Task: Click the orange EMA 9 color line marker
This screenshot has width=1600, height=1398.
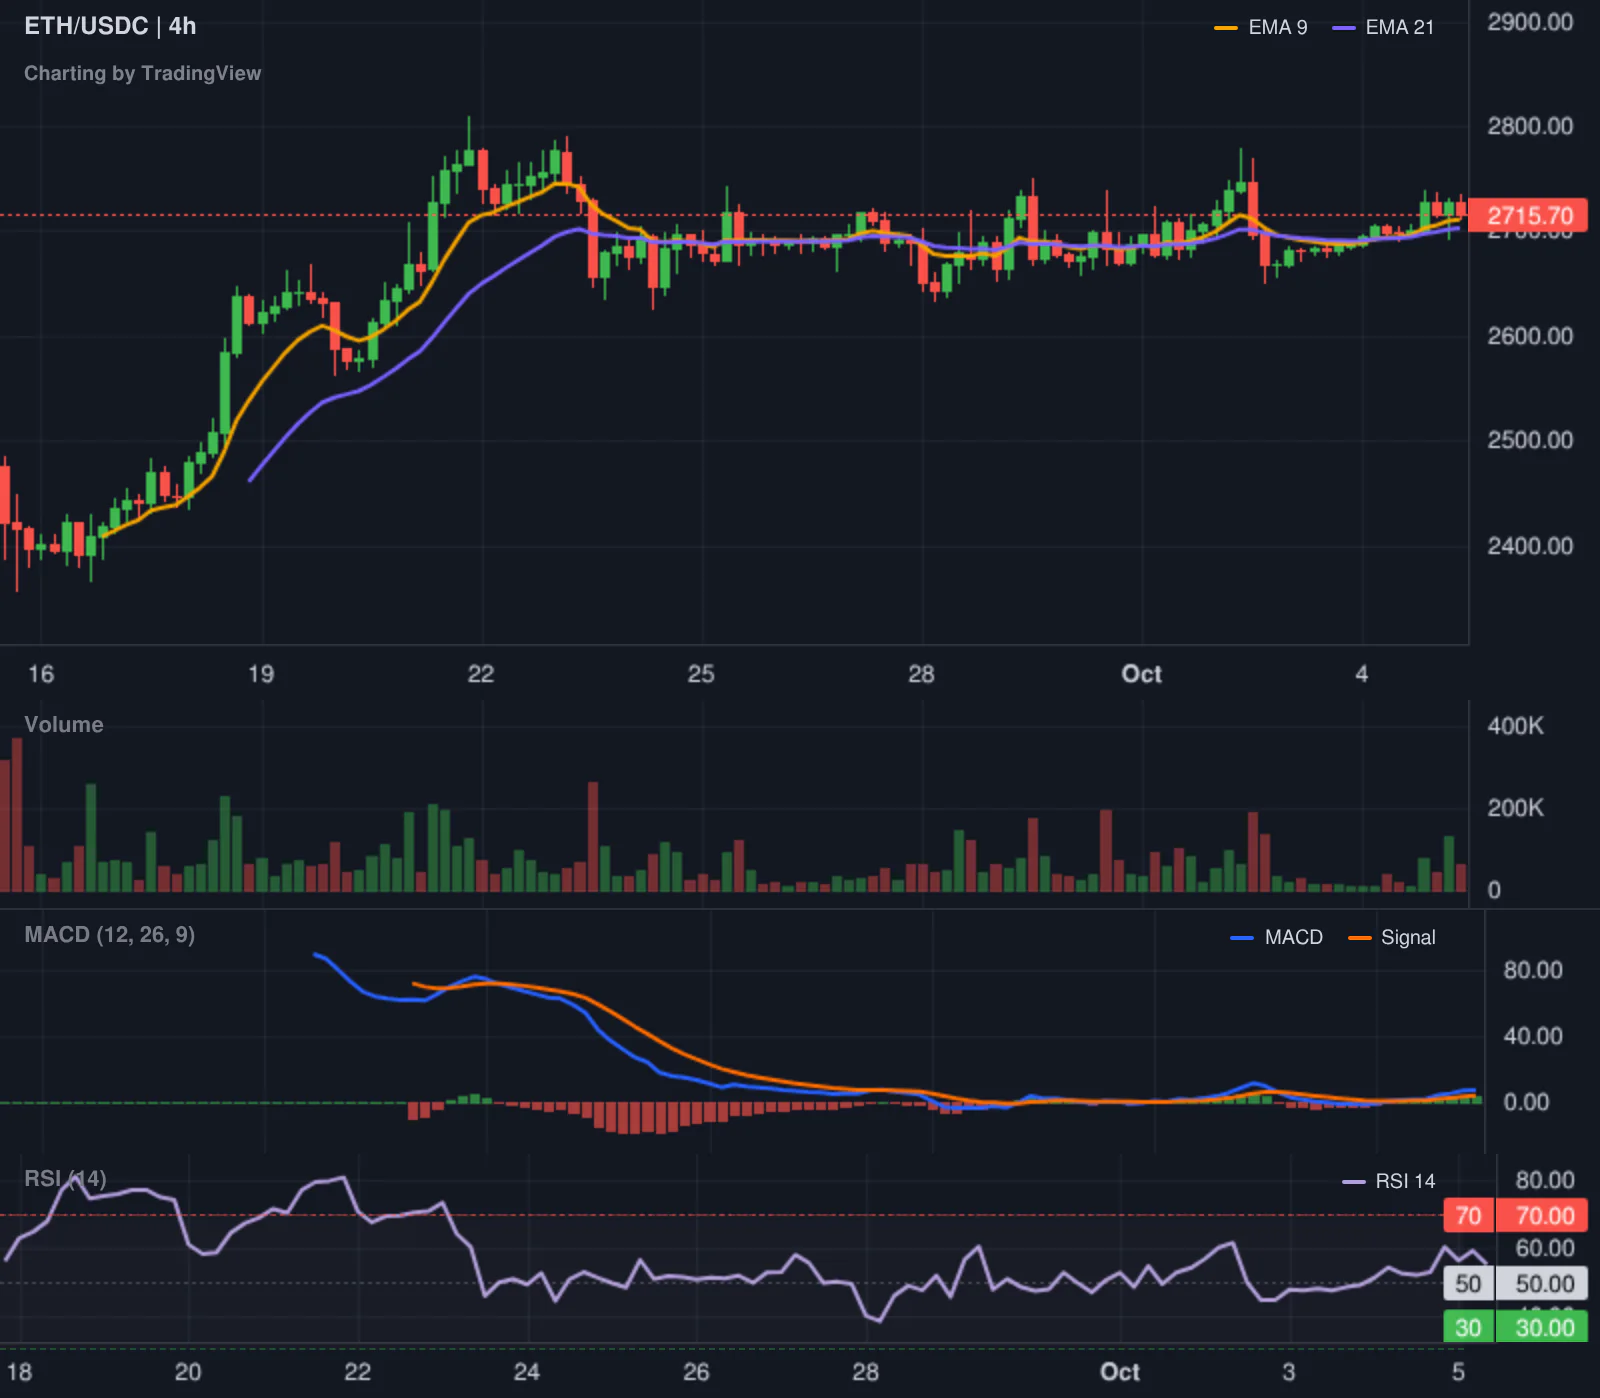Action: [1225, 28]
